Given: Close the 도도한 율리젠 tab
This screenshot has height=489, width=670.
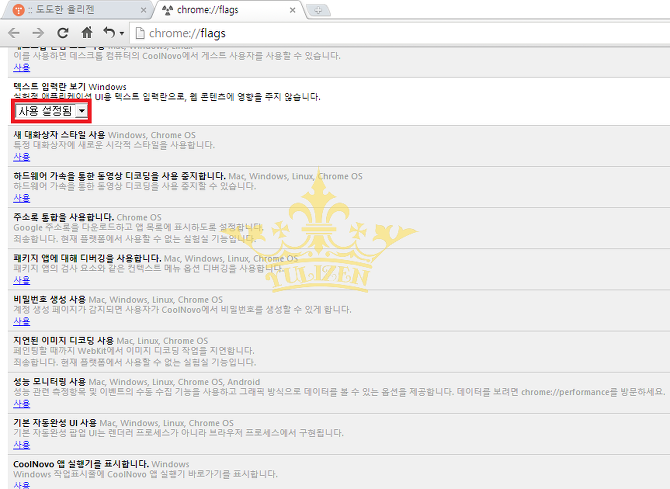Looking at the screenshot, I should (x=144, y=10).
